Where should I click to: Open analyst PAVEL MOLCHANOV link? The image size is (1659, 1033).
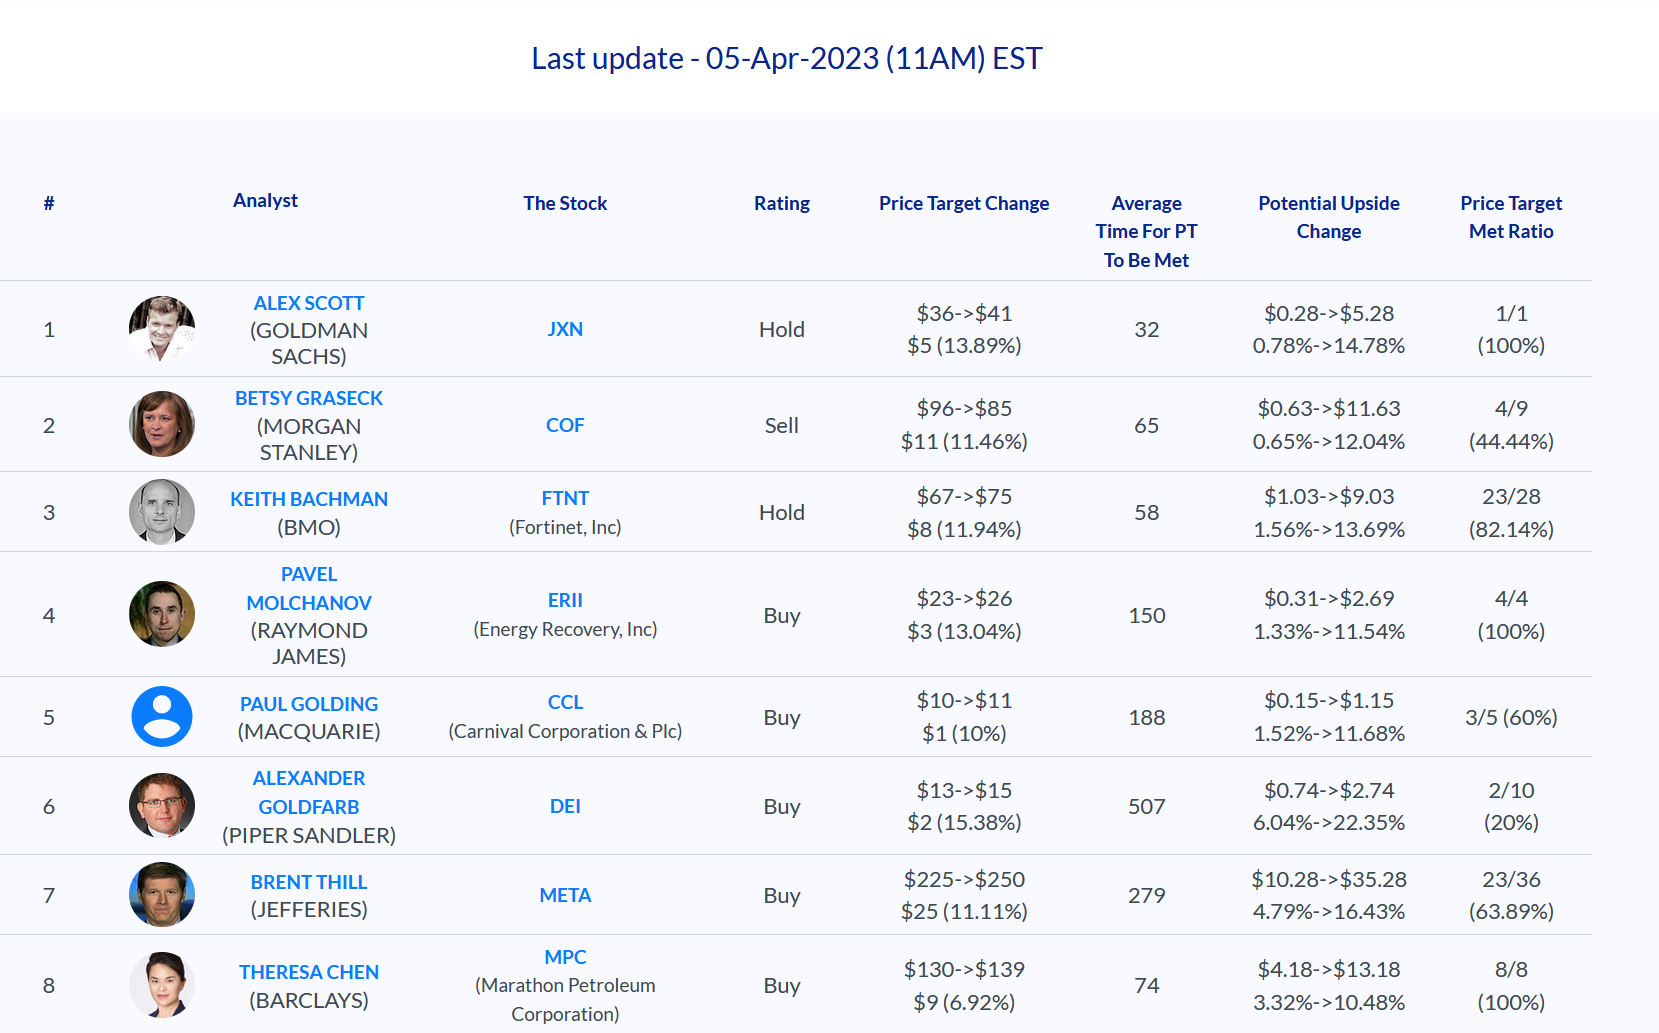point(309,589)
